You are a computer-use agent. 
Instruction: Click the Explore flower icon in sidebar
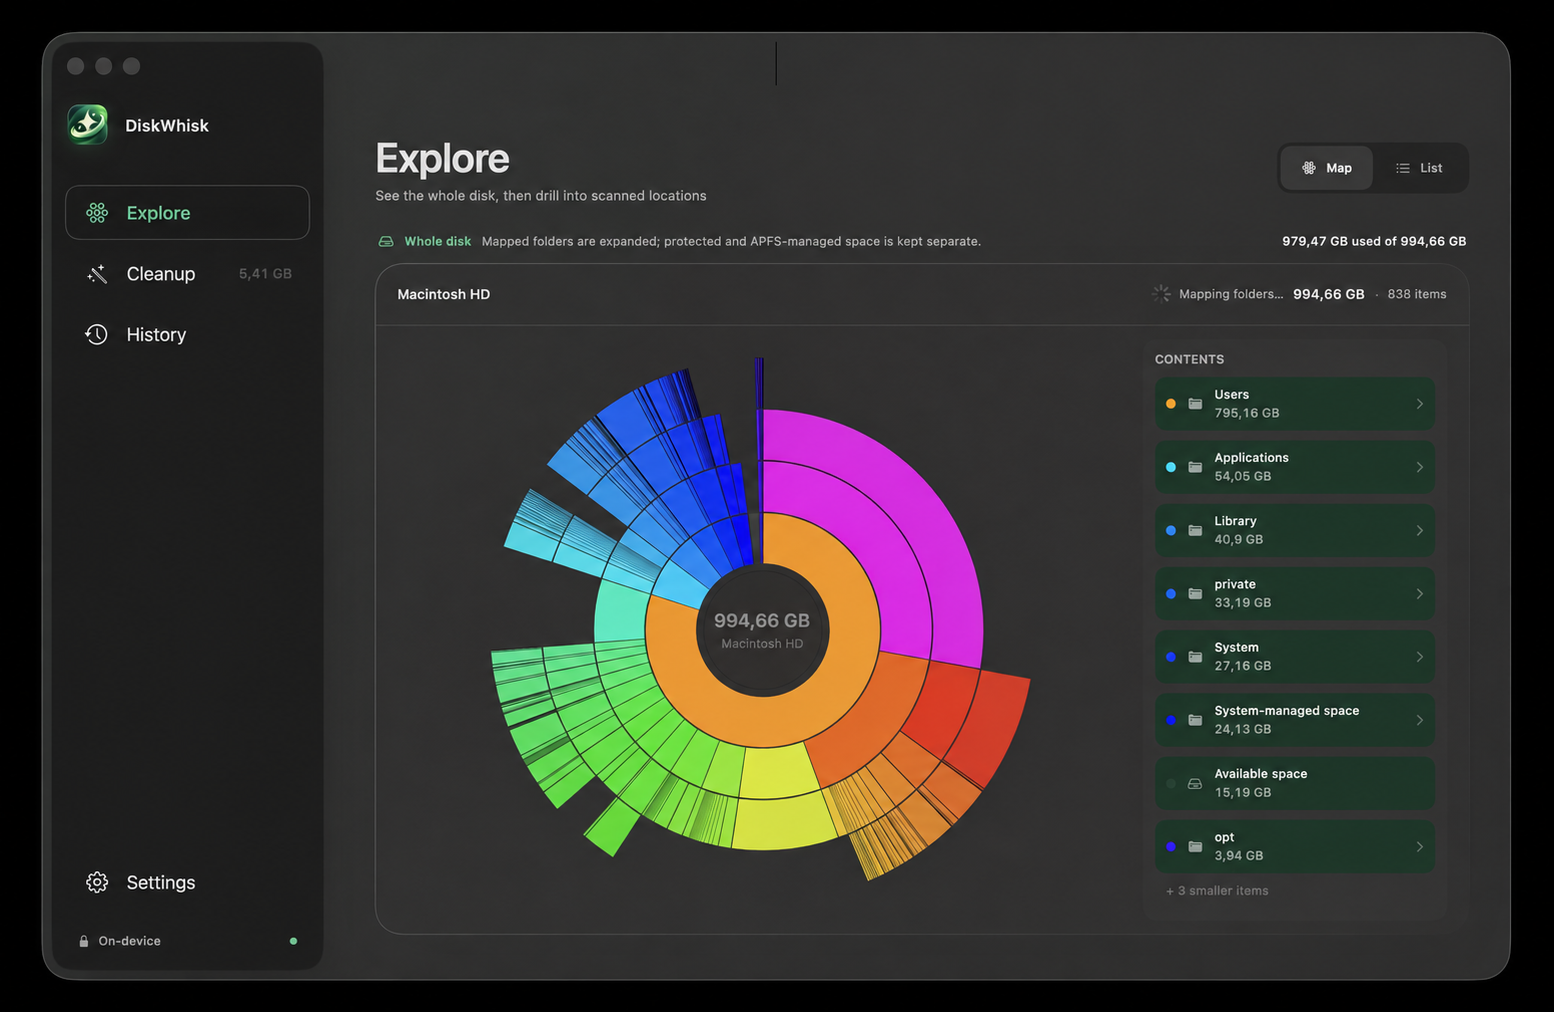pyautogui.click(x=97, y=213)
